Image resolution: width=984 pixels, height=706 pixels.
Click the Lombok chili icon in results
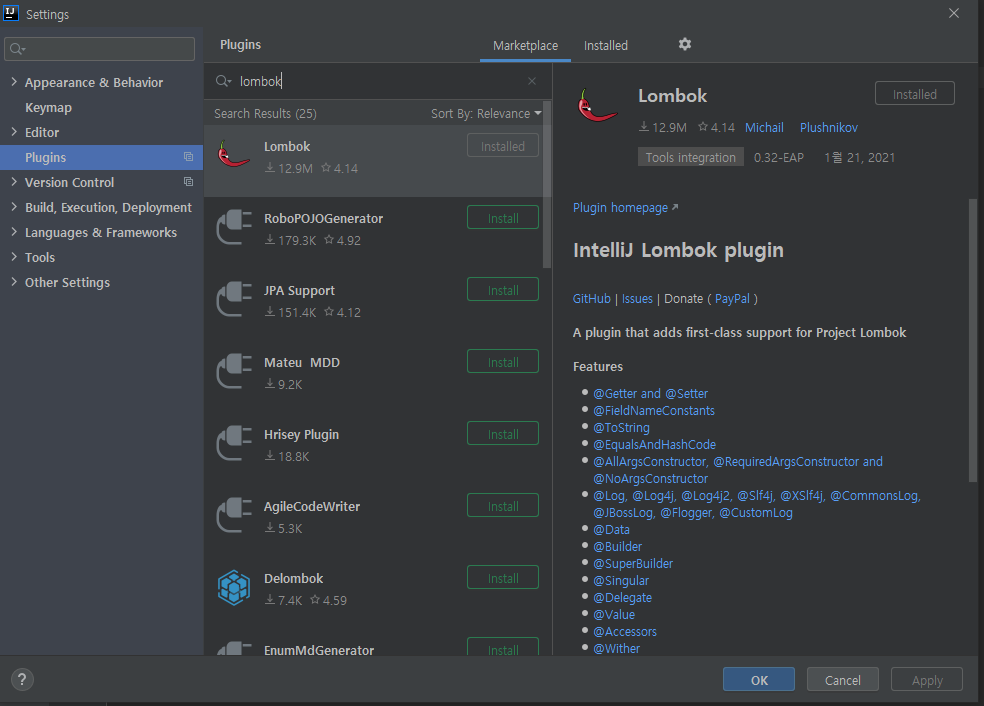pos(233,154)
